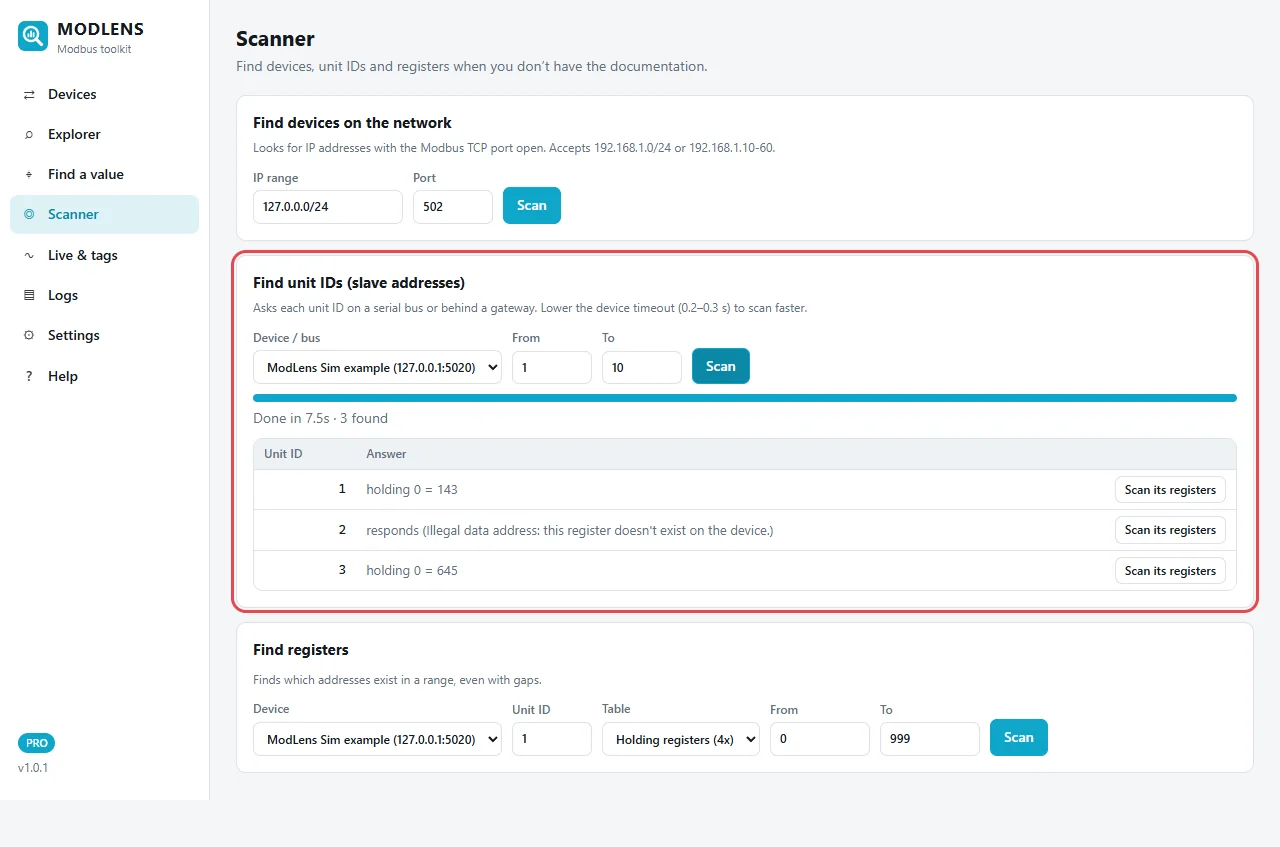Click the Find a value icon

pos(29,174)
